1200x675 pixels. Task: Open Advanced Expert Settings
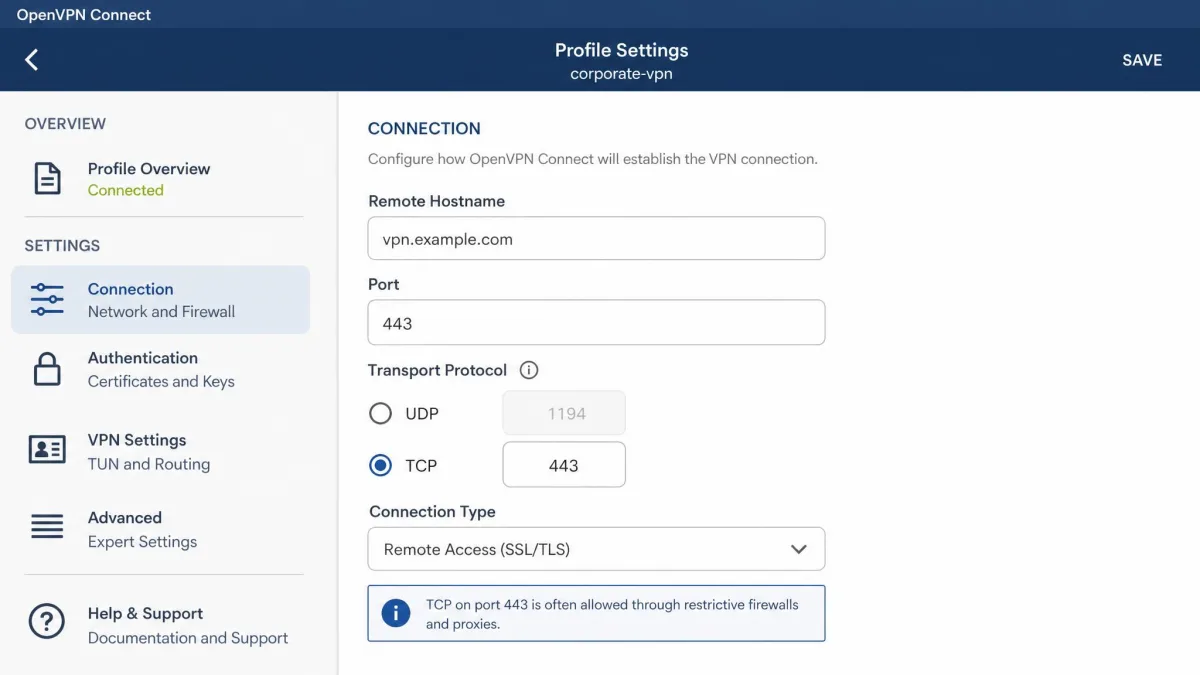(x=160, y=529)
